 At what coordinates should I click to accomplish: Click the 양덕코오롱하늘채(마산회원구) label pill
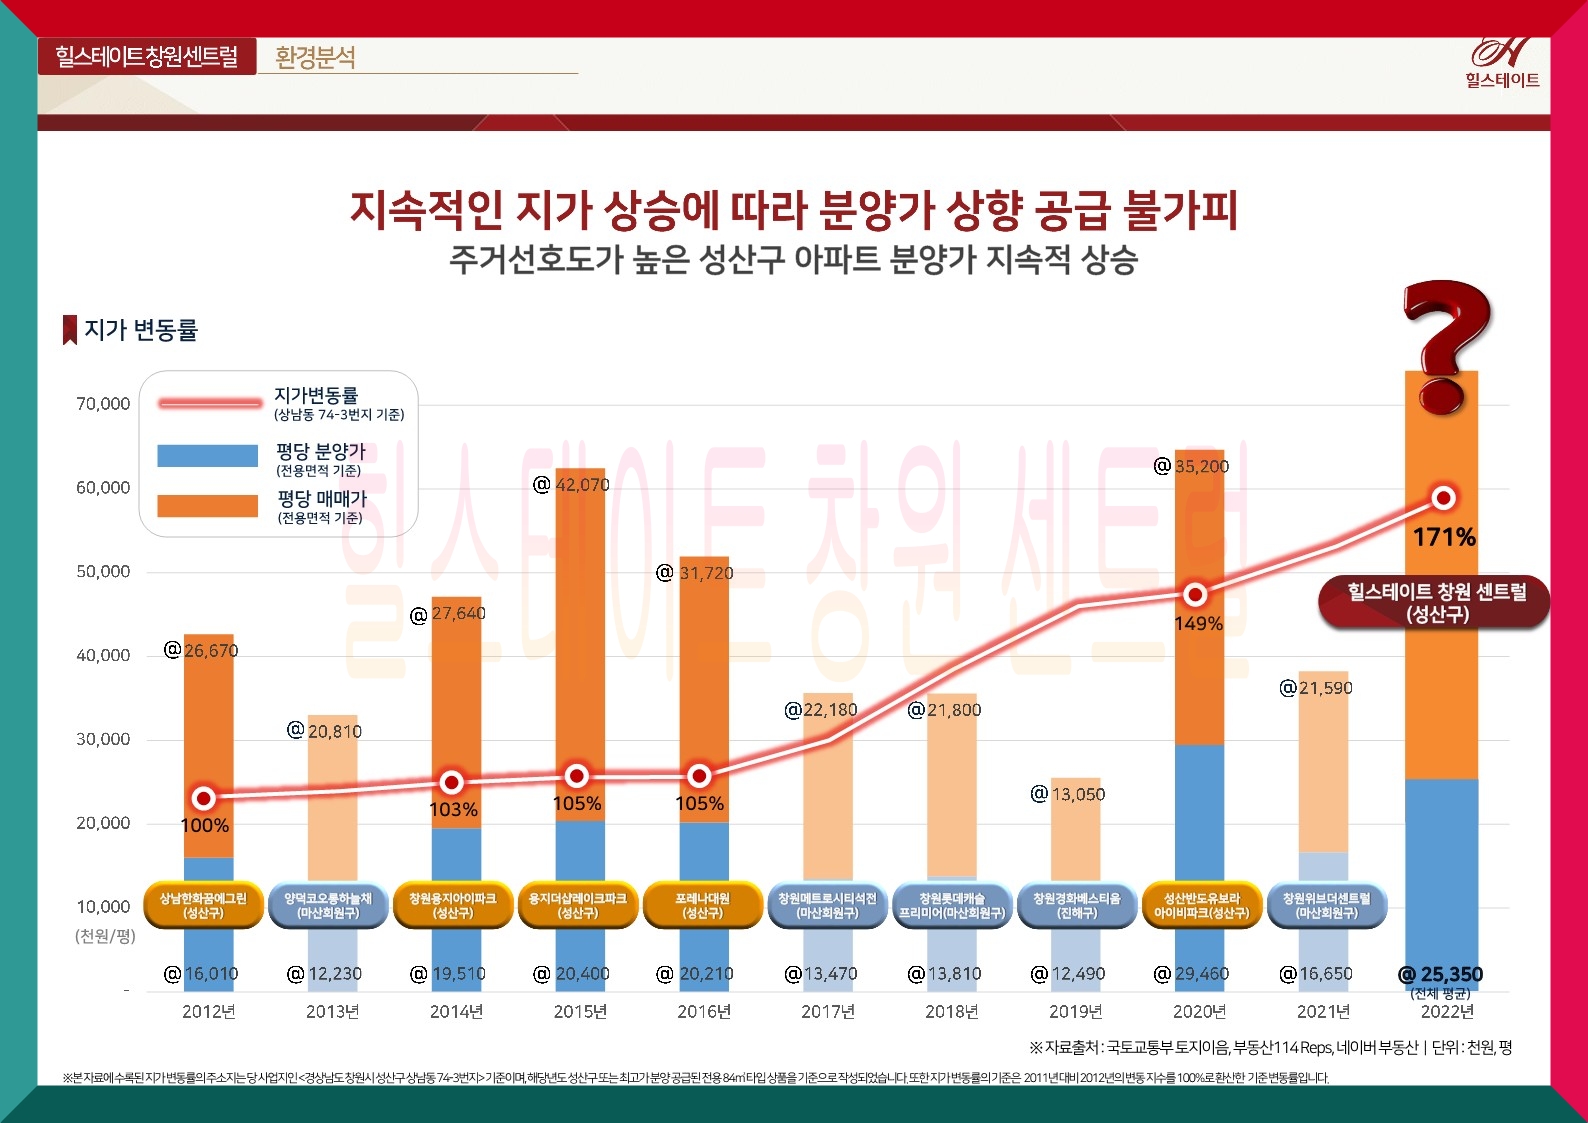coord(328,905)
